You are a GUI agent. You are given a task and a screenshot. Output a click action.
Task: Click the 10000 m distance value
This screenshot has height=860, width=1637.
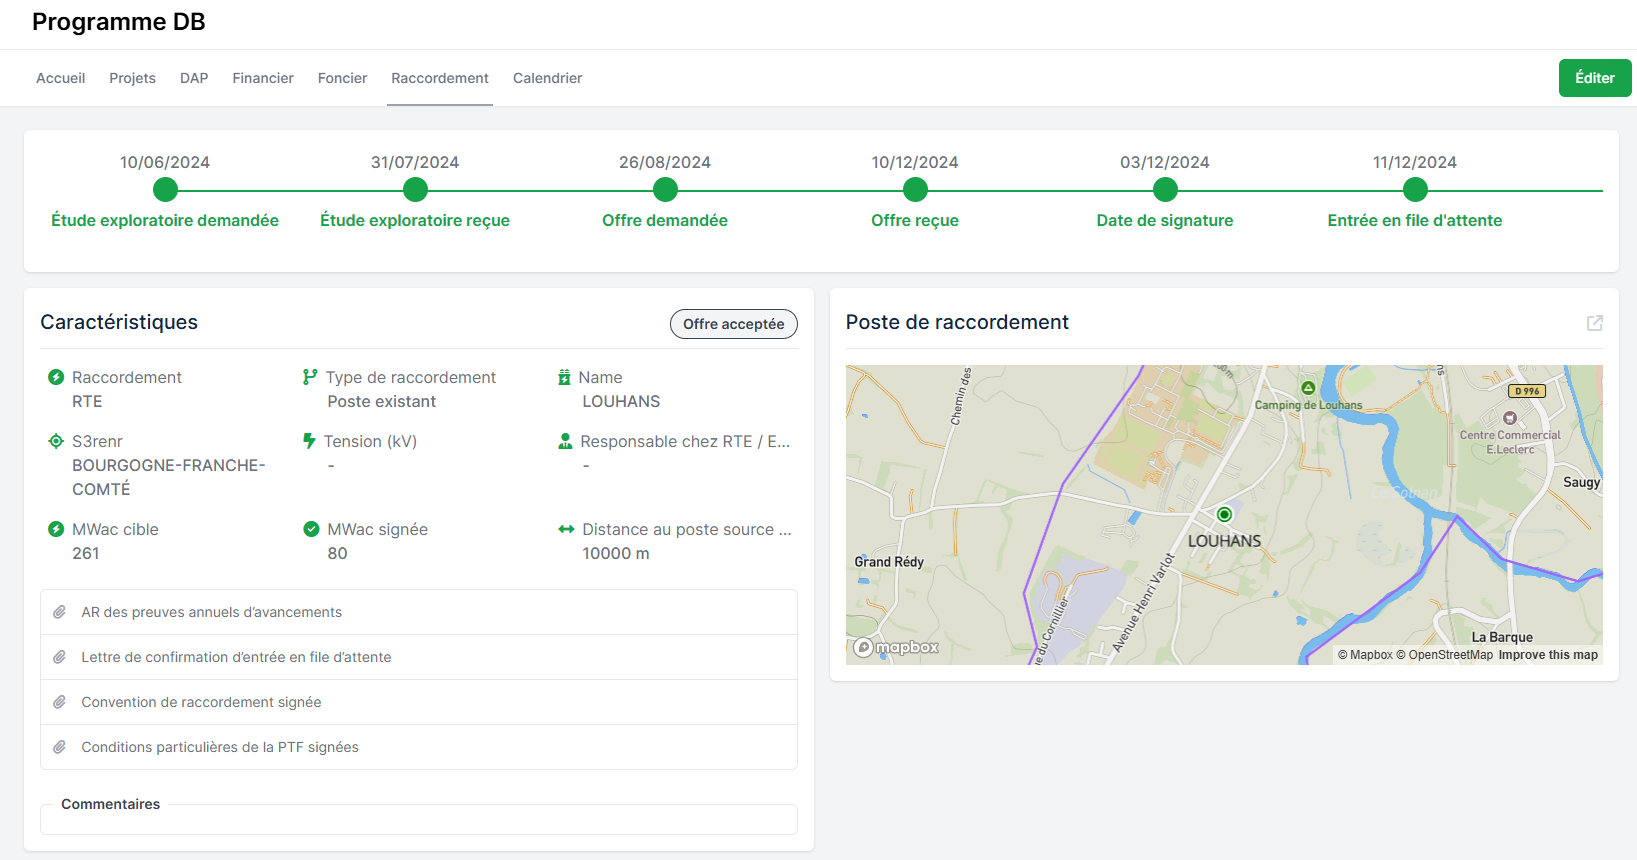[x=616, y=553]
